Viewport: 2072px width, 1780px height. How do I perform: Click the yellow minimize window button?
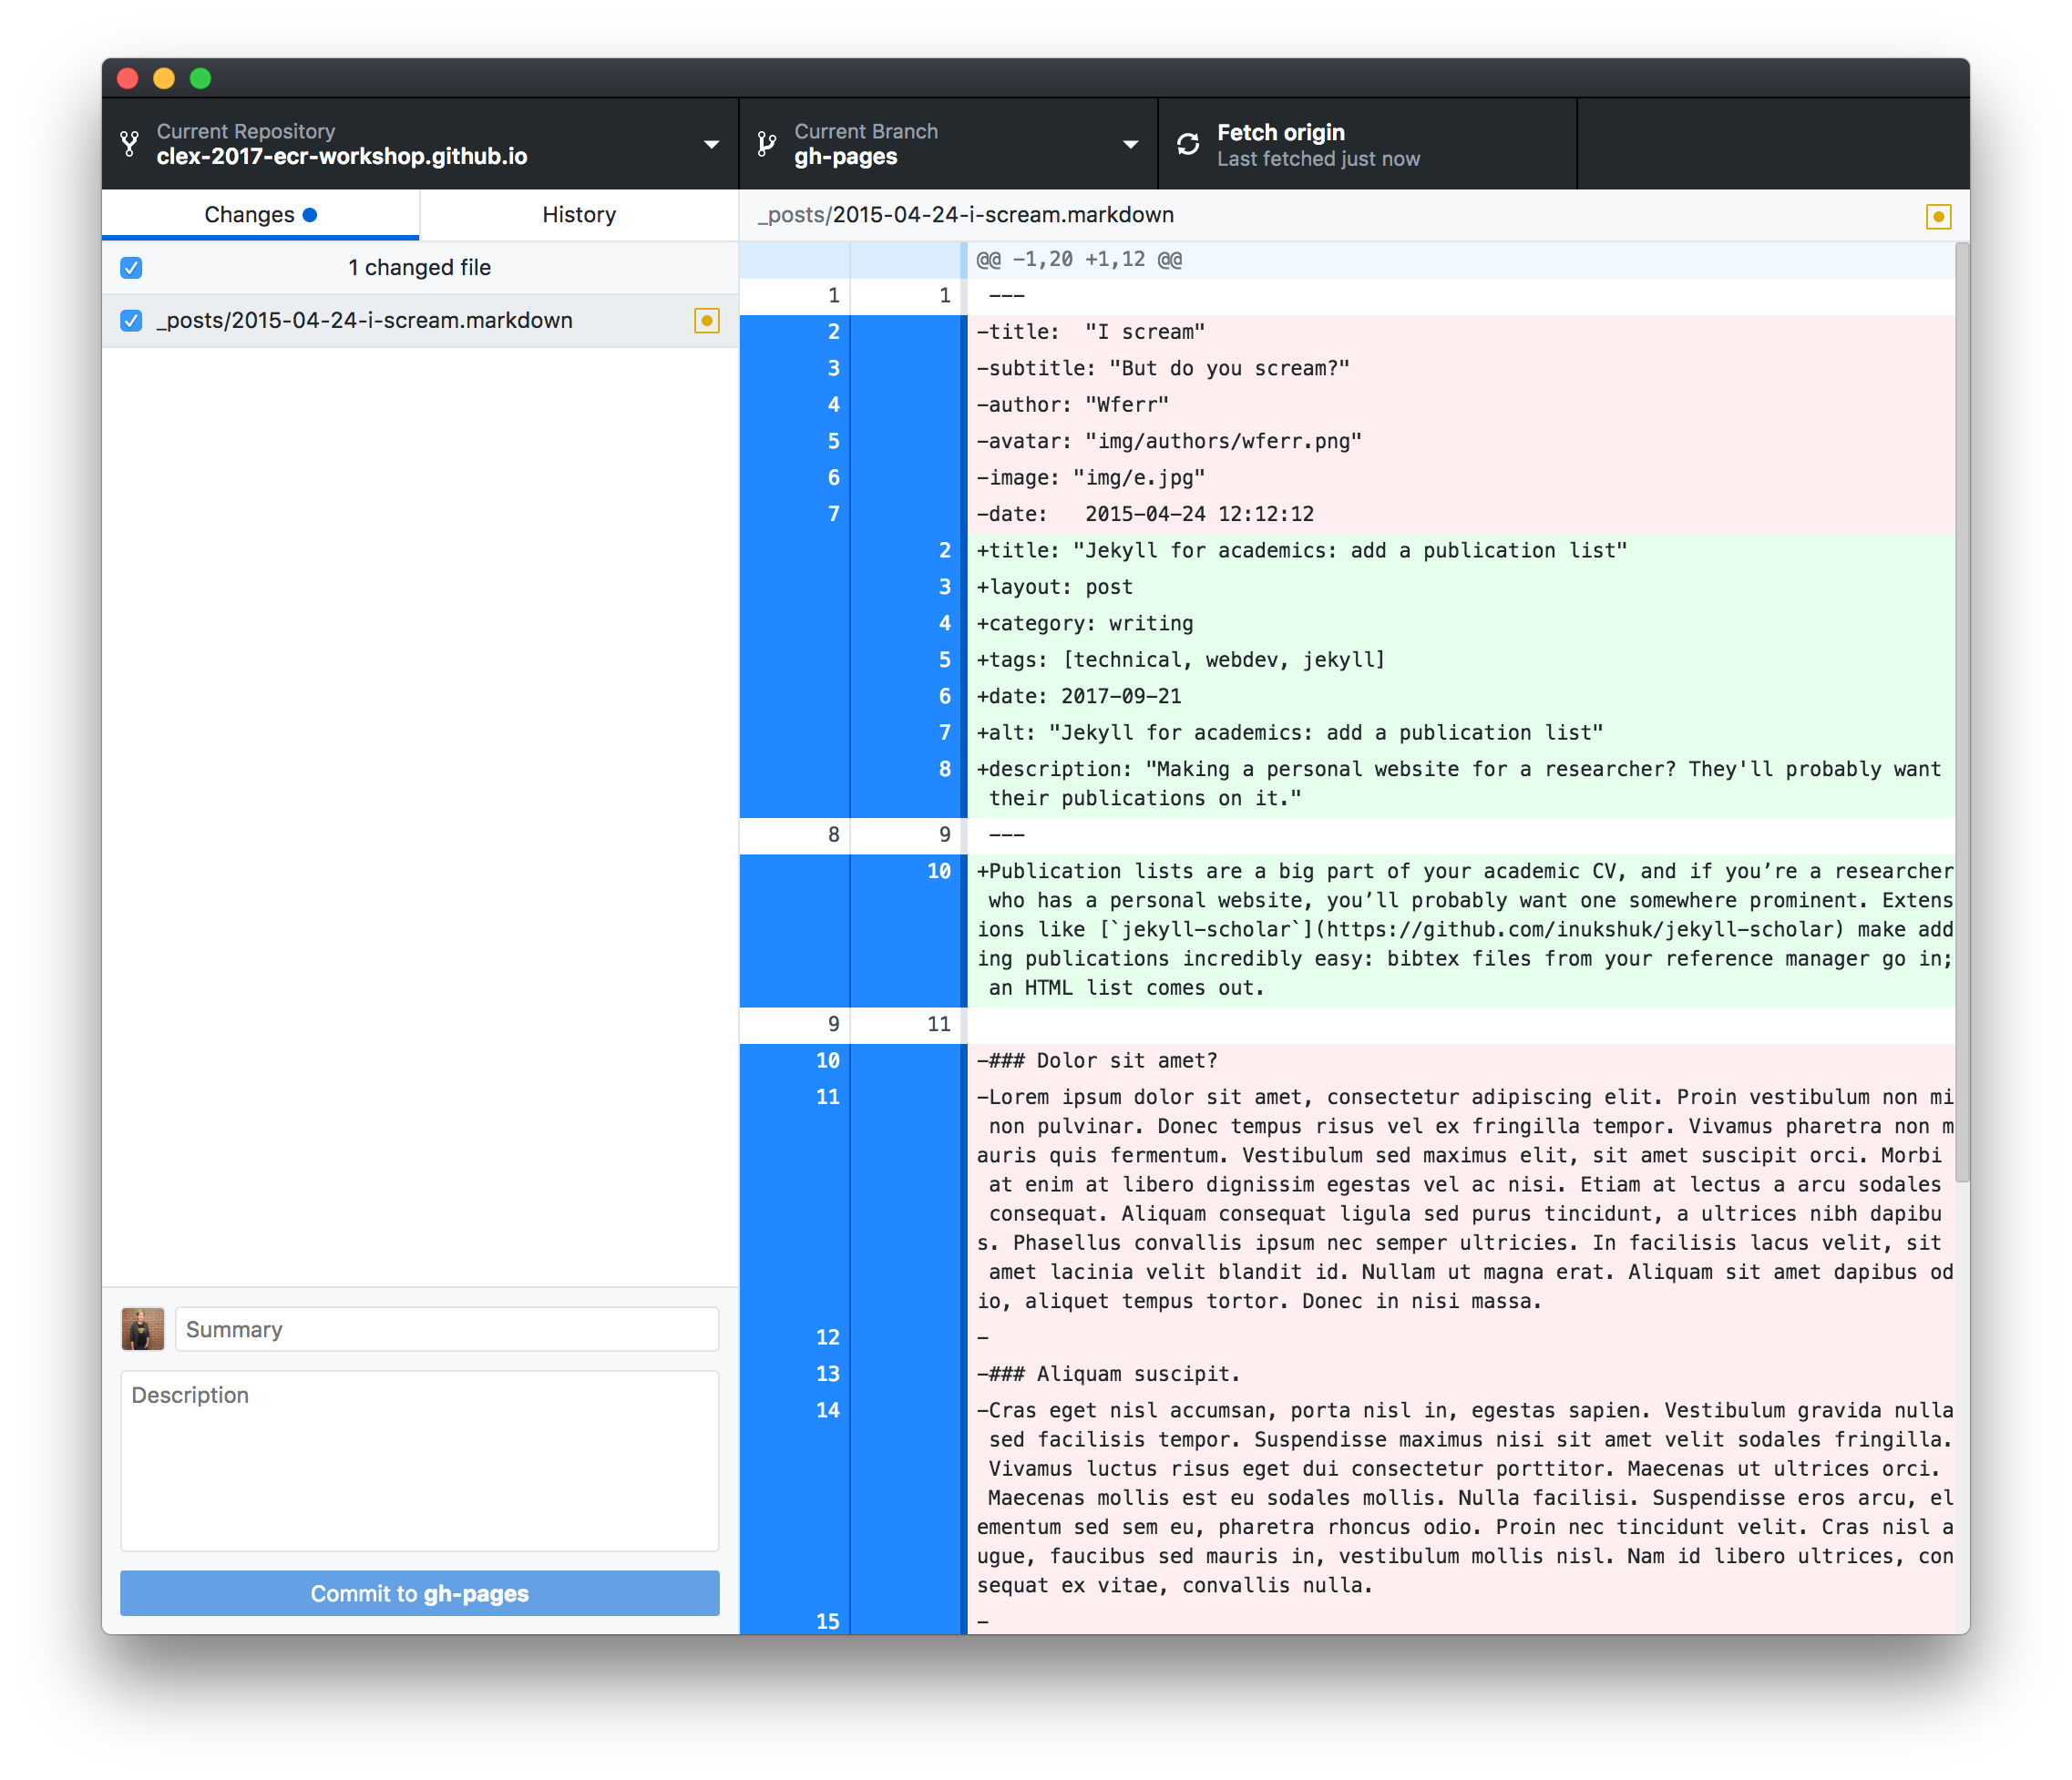coord(164,78)
